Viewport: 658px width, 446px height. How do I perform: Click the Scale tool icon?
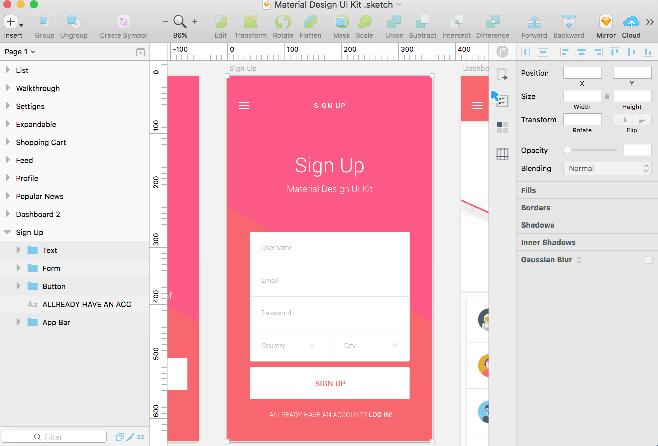click(365, 21)
